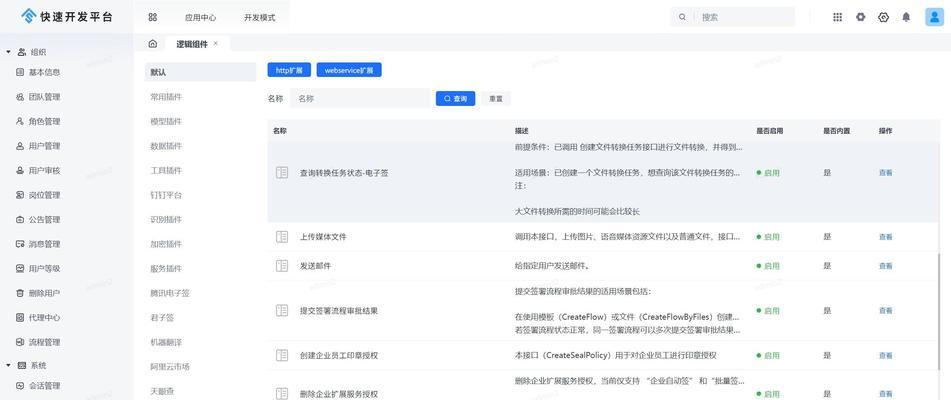
Task: Collapse the 组织 sidebar group
Action: coord(8,52)
